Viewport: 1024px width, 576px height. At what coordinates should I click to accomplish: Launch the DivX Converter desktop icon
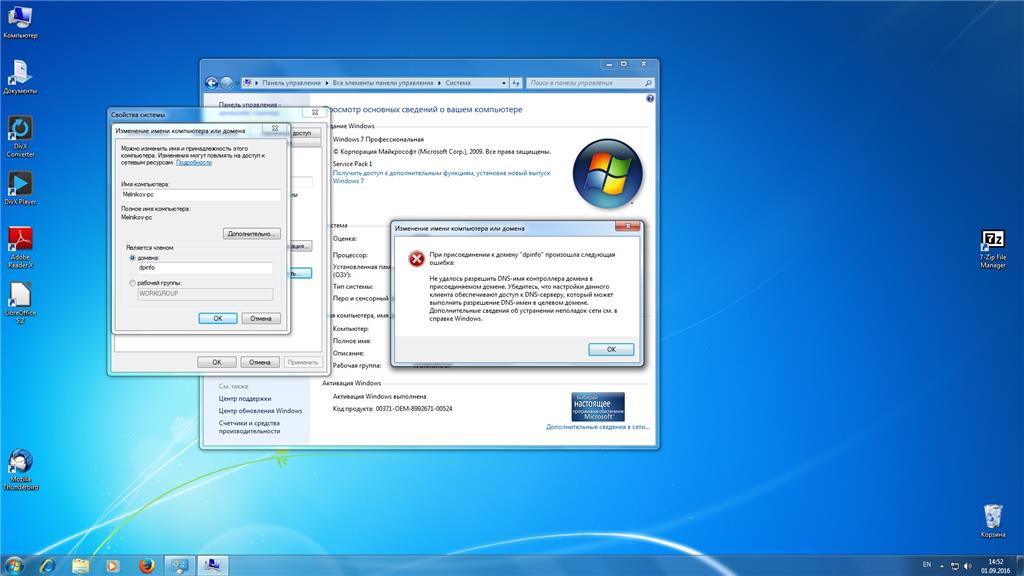click(20, 136)
